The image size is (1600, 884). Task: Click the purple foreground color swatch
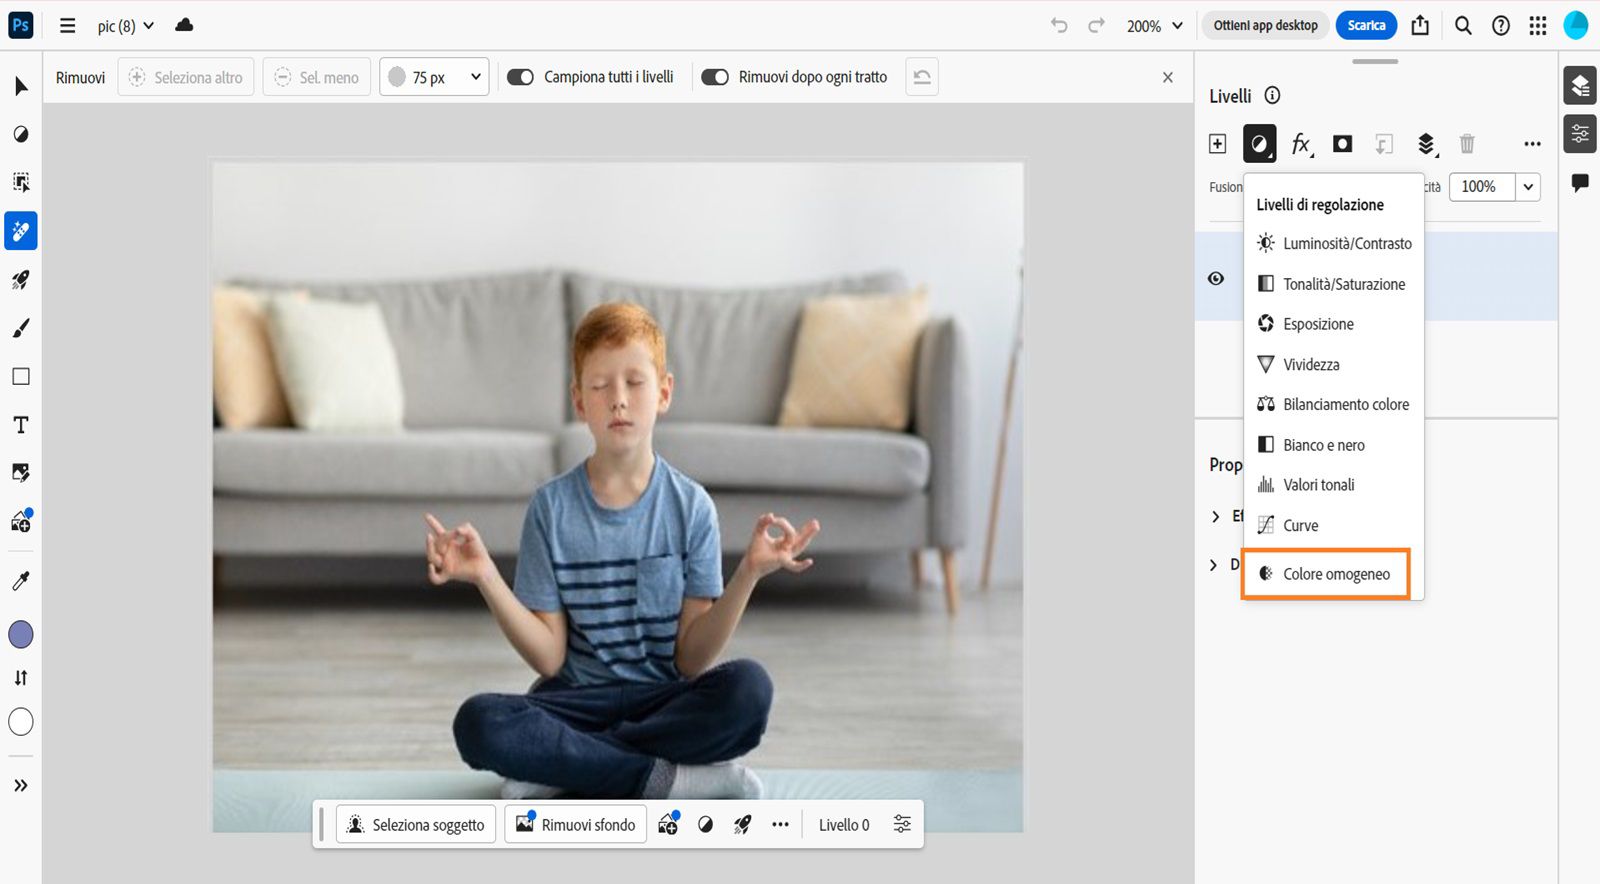pyautogui.click(x=21, y=634)
